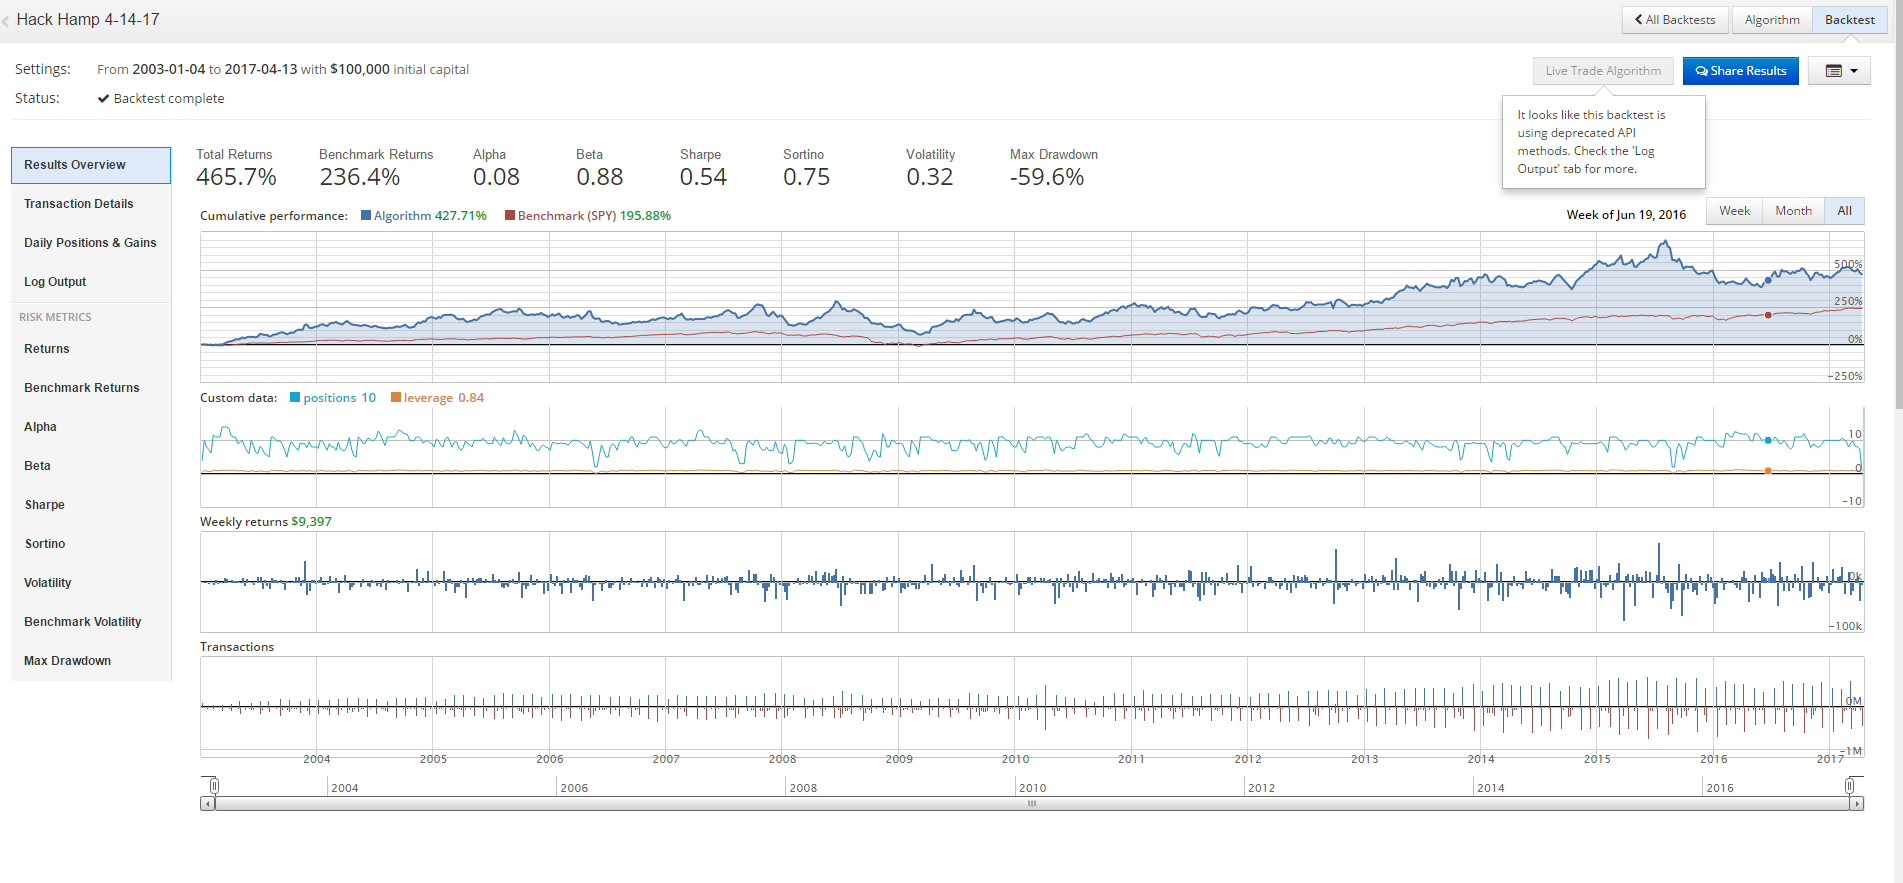Select the Month range toggle
The height and width of the screenshot is (883, 1903).
pos(1793,211)
